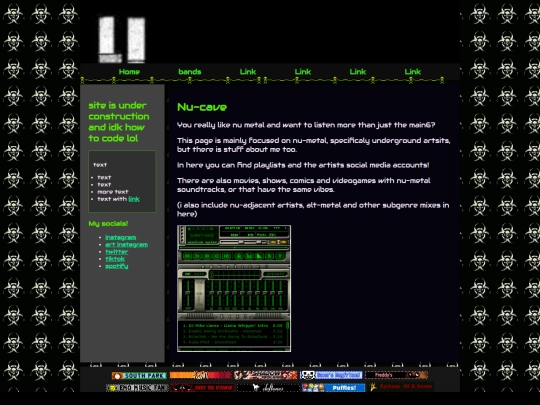Image resolution: width=540 pixels, height=405 pixels.
Task: Click the white block logo at top
Action: 122,40
